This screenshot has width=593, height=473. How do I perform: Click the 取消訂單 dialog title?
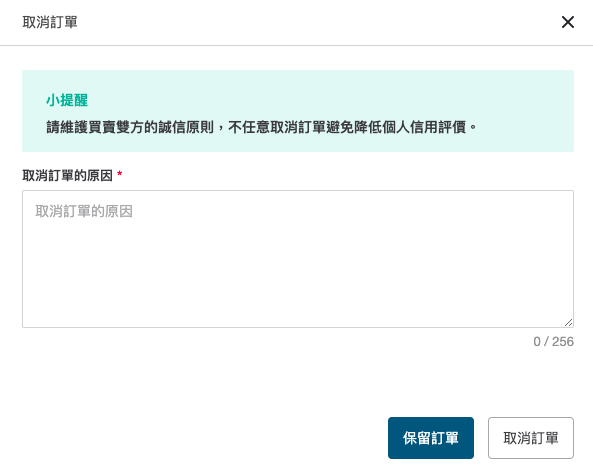tap(50, 22)
